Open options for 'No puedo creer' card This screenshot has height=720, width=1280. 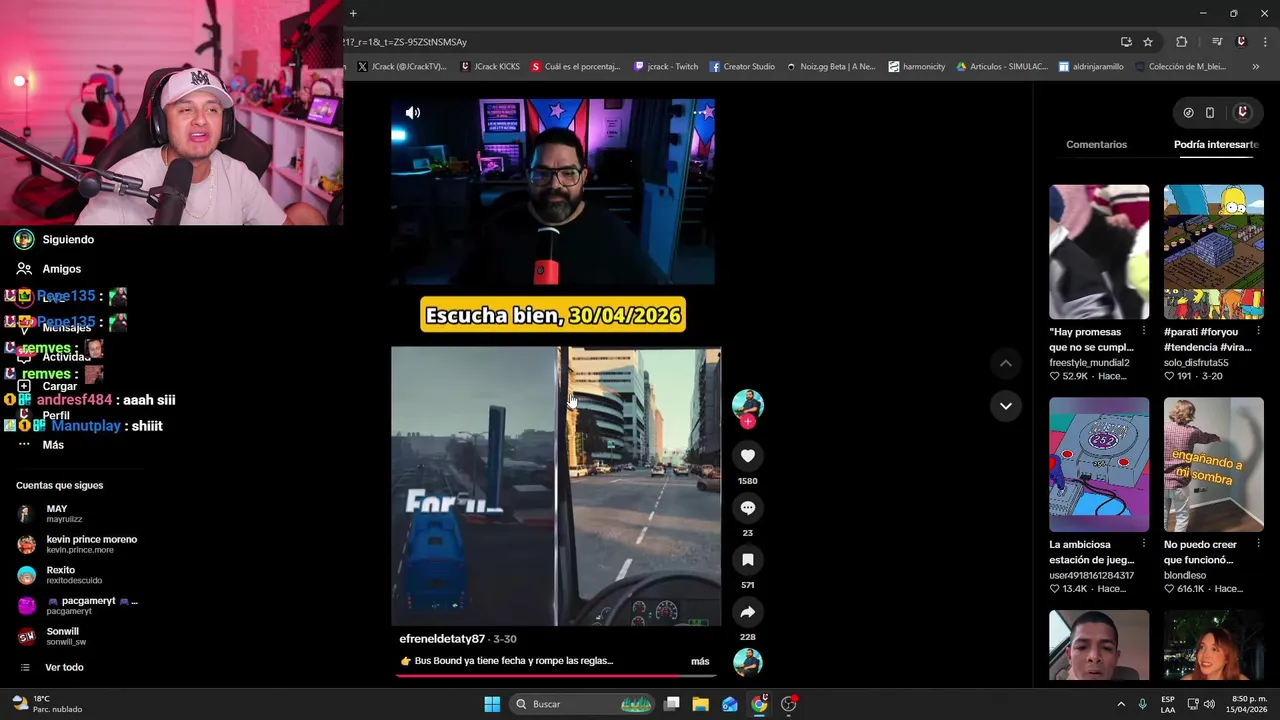point(1258,544)
